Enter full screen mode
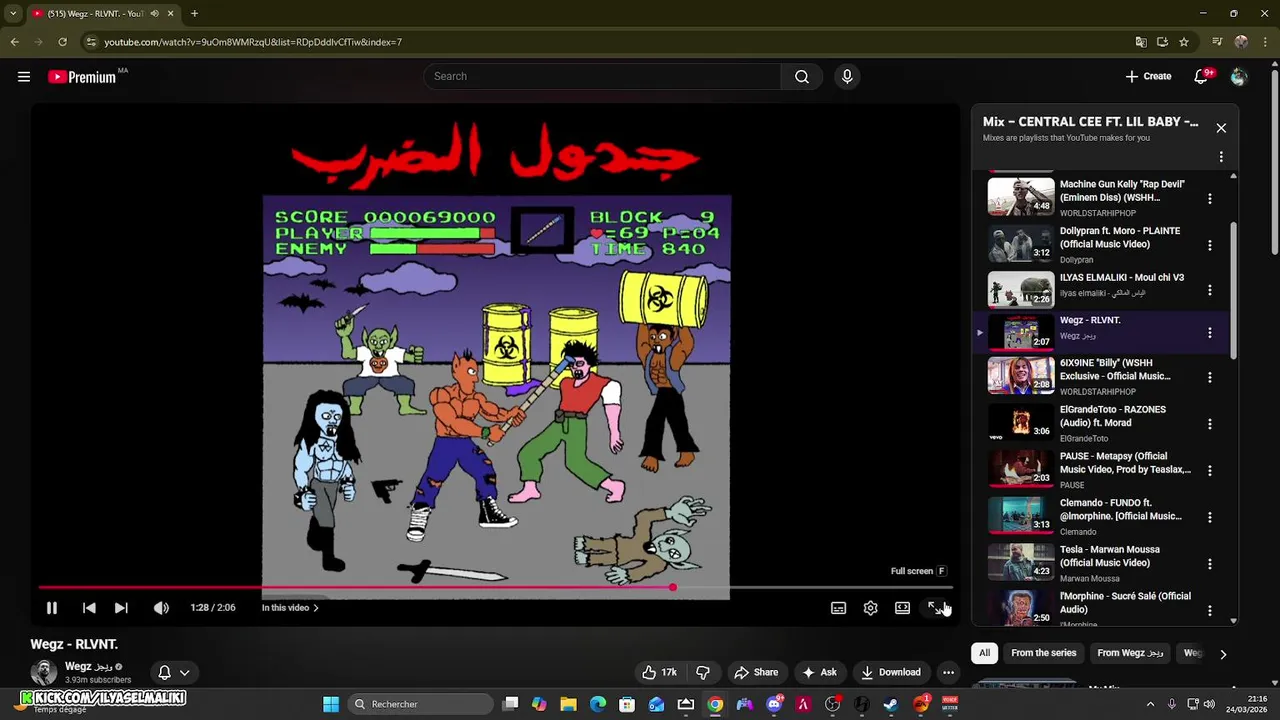Viewport: 1280px width, 720px height. pos(934,607)
